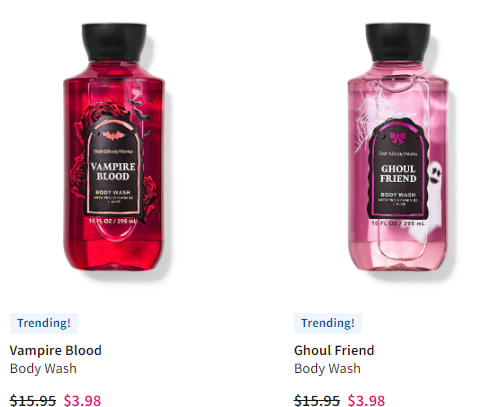
Task: Open the Ghoul Friend body wash product image
Action: coord(398,147)
